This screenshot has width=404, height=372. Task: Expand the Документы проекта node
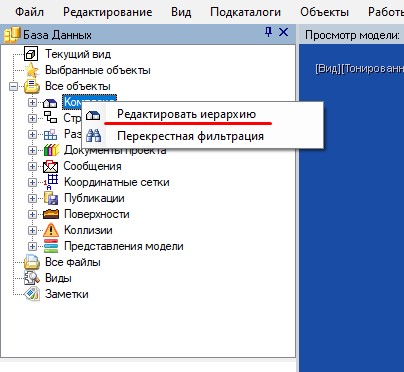[x=32, y=150]
